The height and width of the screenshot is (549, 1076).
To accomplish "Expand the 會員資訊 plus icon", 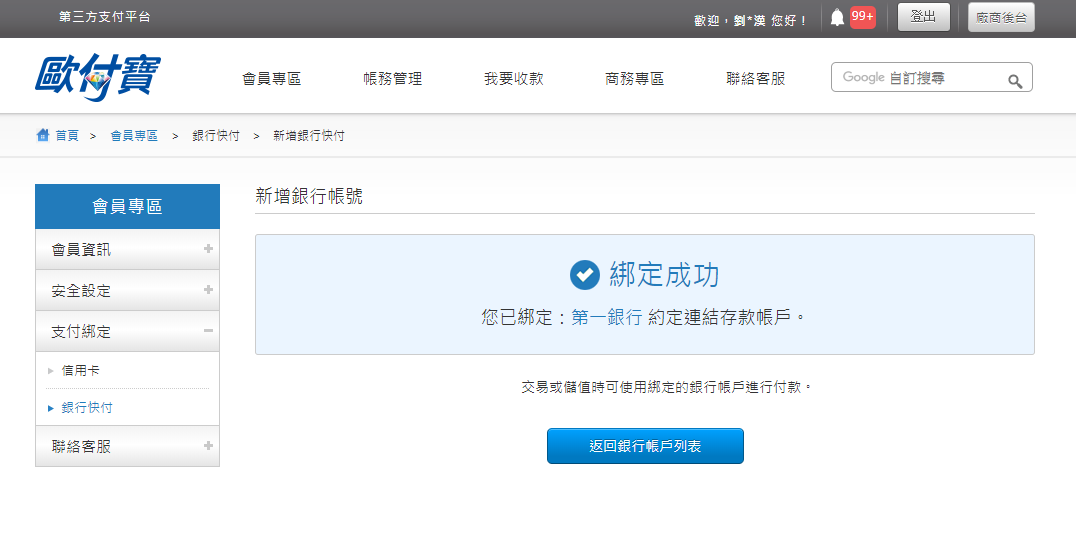I will coord(208,248).
